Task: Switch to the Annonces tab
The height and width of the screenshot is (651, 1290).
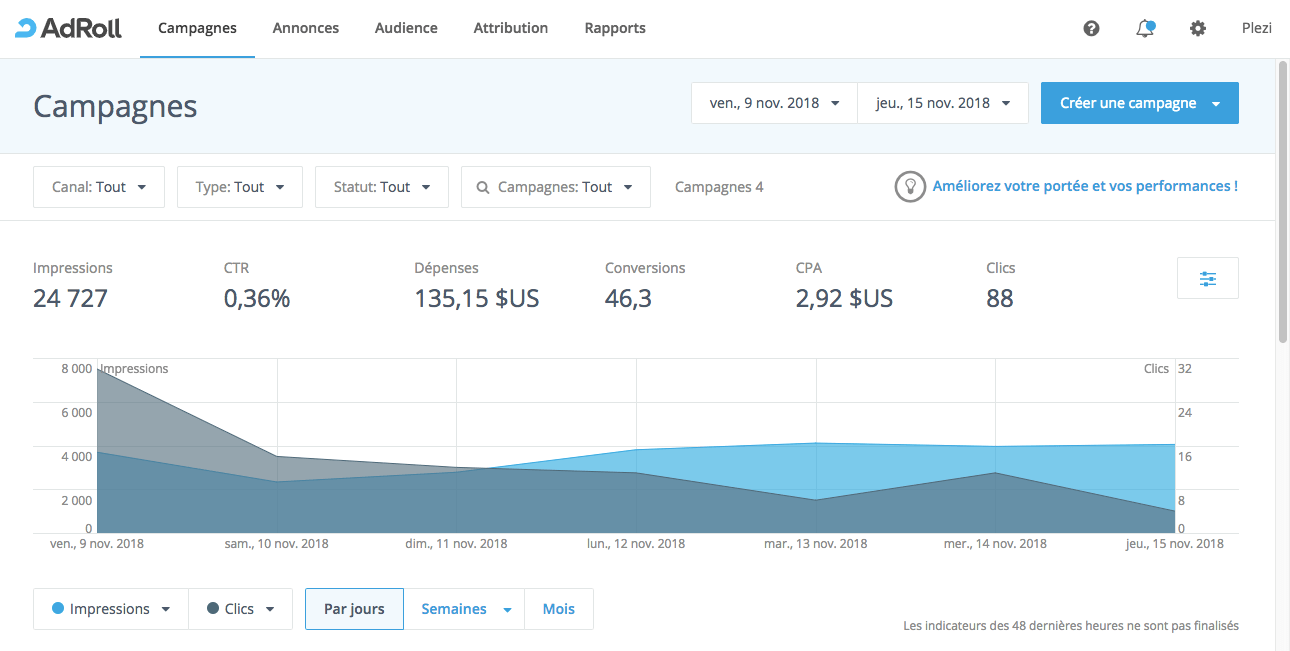Action: (x=306, y=28)
